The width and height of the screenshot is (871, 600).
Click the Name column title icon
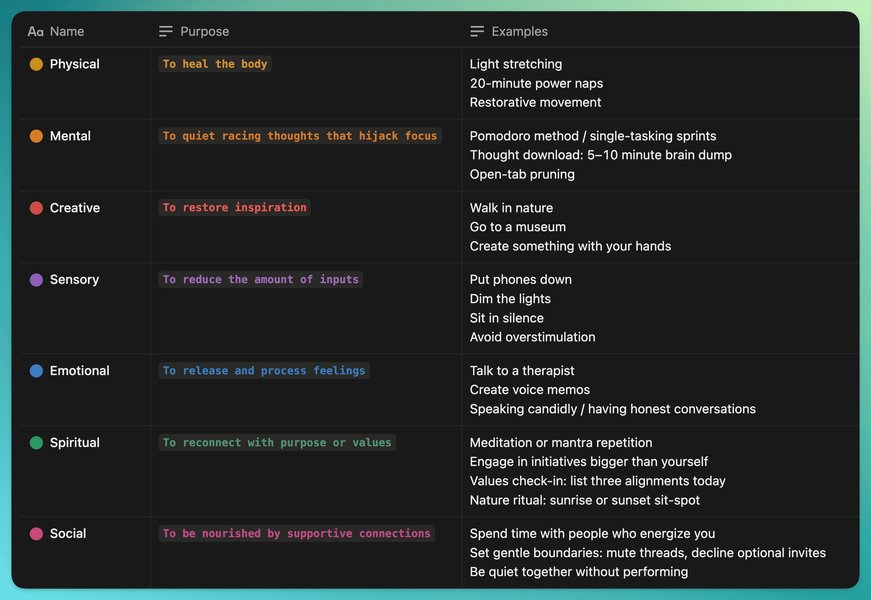(36, 32)
